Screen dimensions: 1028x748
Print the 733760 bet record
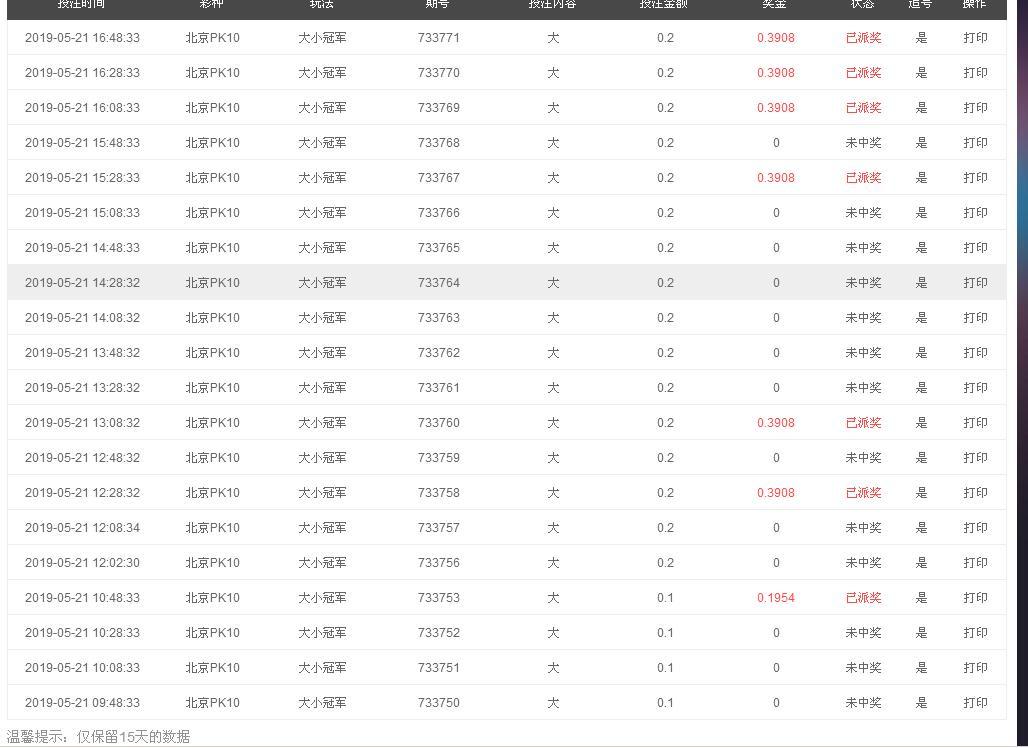tap(975, 423)
